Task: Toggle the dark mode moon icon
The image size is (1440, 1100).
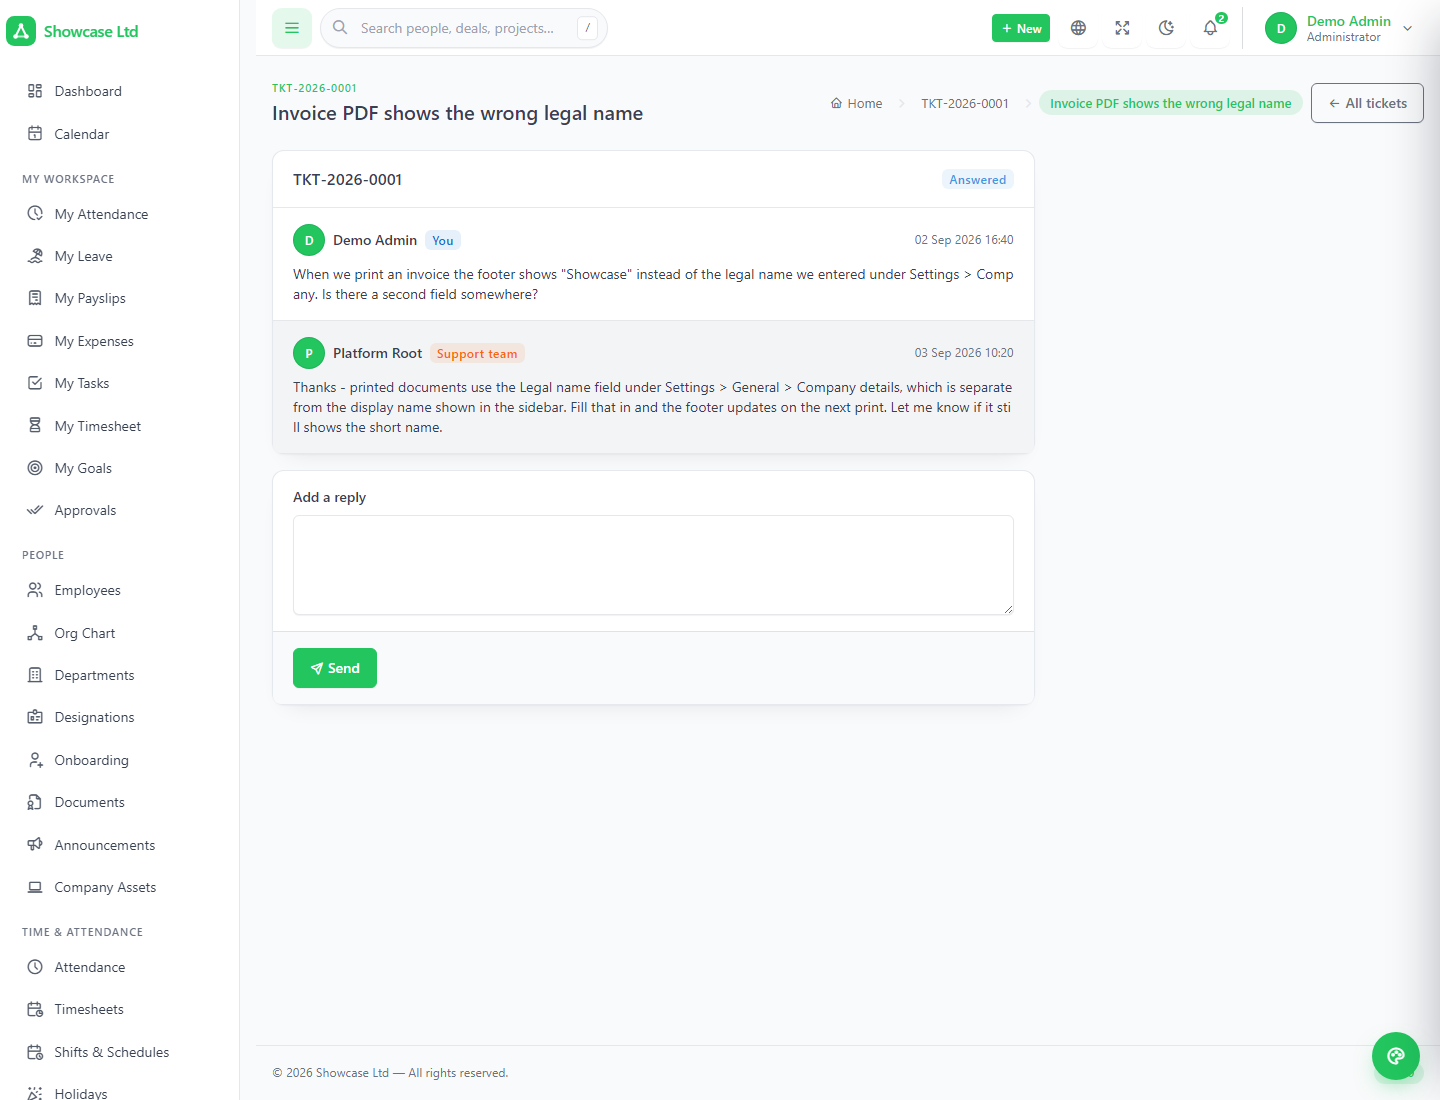Action: coord(1166,28)
